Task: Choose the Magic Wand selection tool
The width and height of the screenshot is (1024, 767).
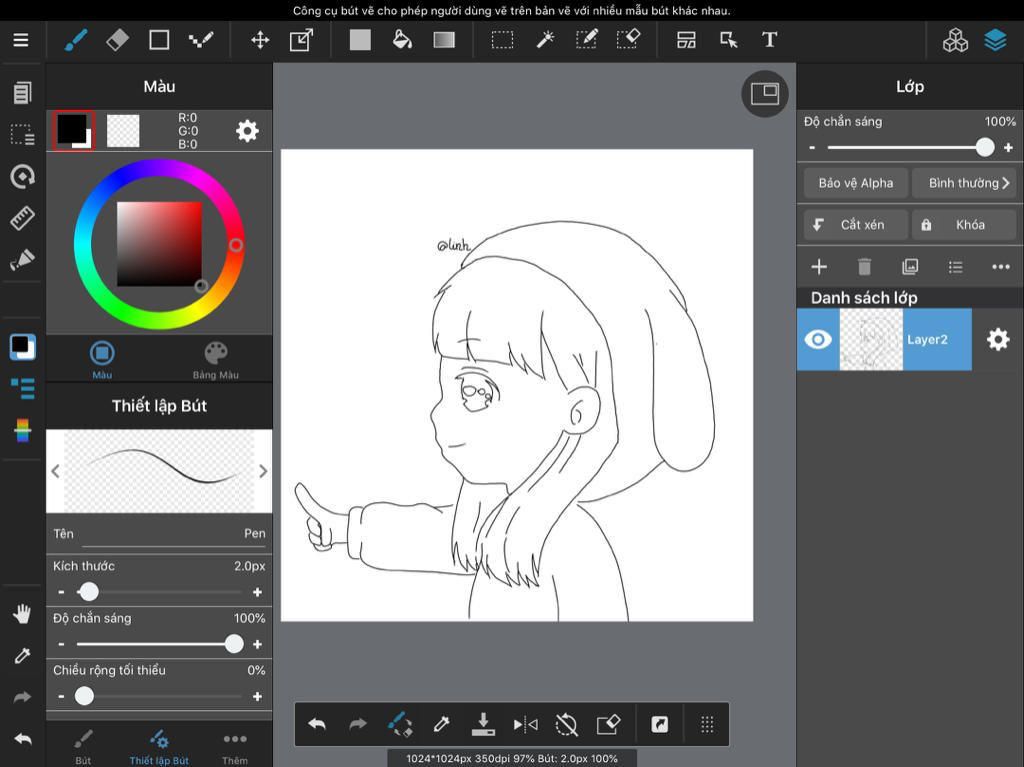Action: (545, 40)
